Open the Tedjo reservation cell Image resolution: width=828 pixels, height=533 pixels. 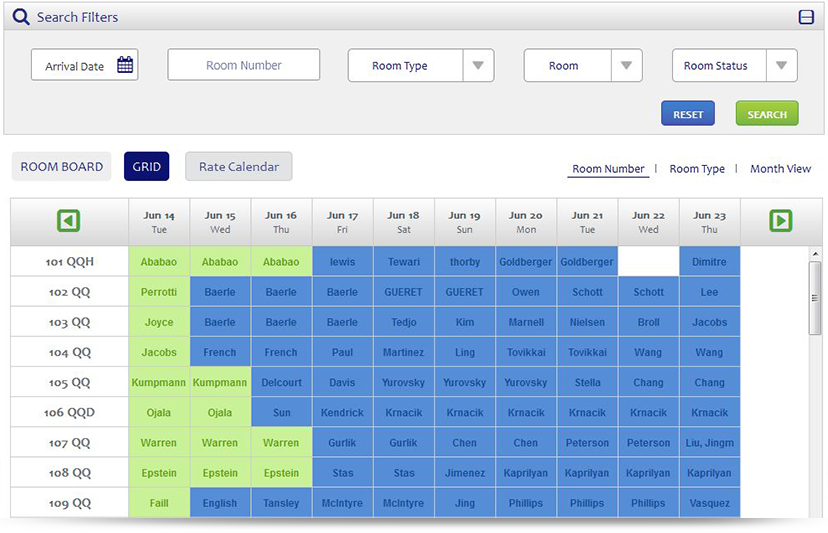(403, 322)
